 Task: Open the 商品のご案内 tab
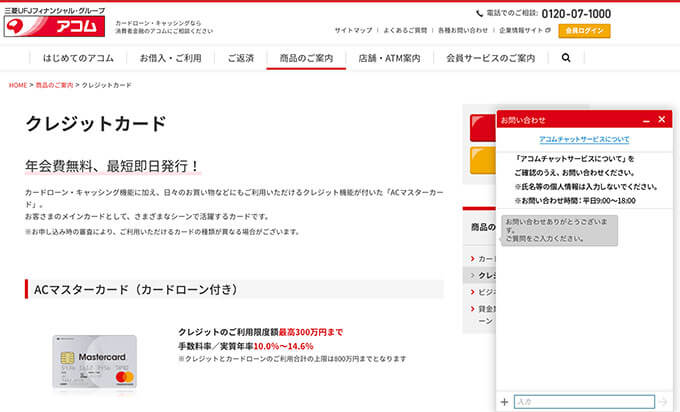306,58
